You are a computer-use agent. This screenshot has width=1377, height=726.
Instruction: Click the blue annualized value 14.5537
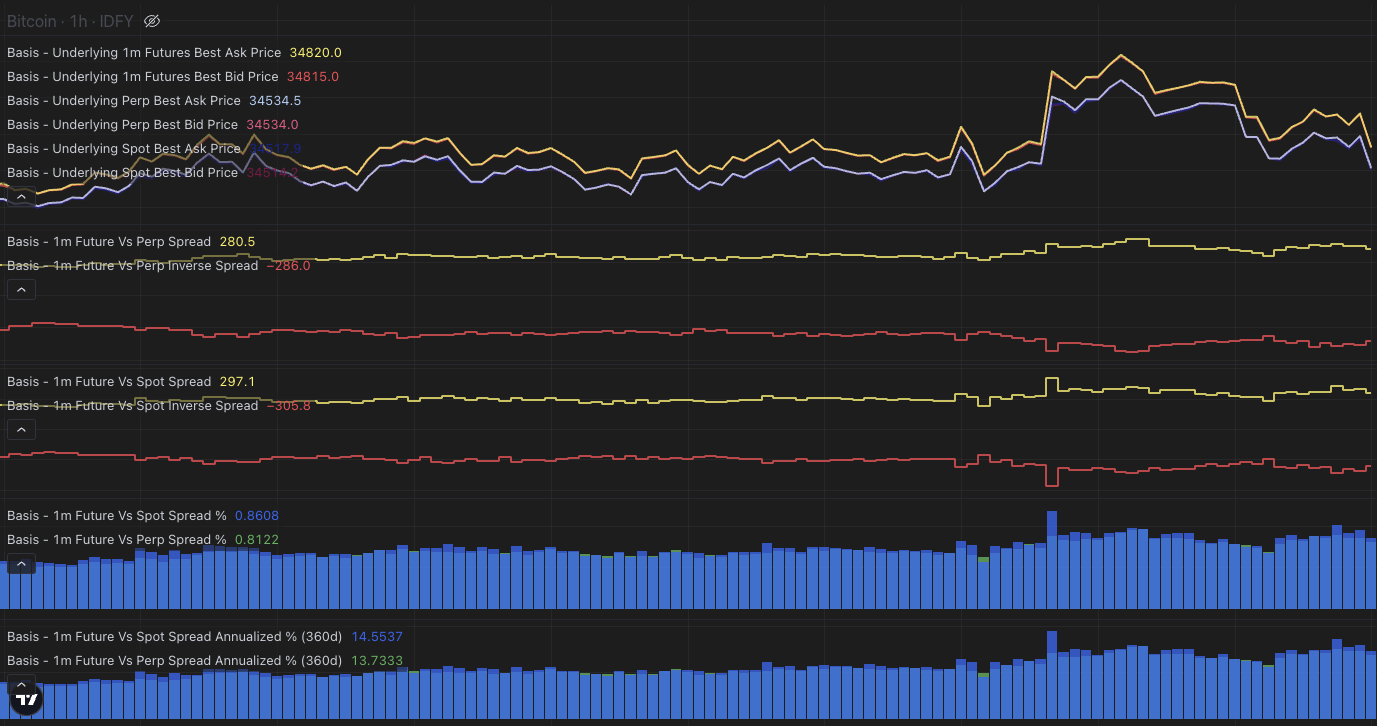tap(377, 636)
